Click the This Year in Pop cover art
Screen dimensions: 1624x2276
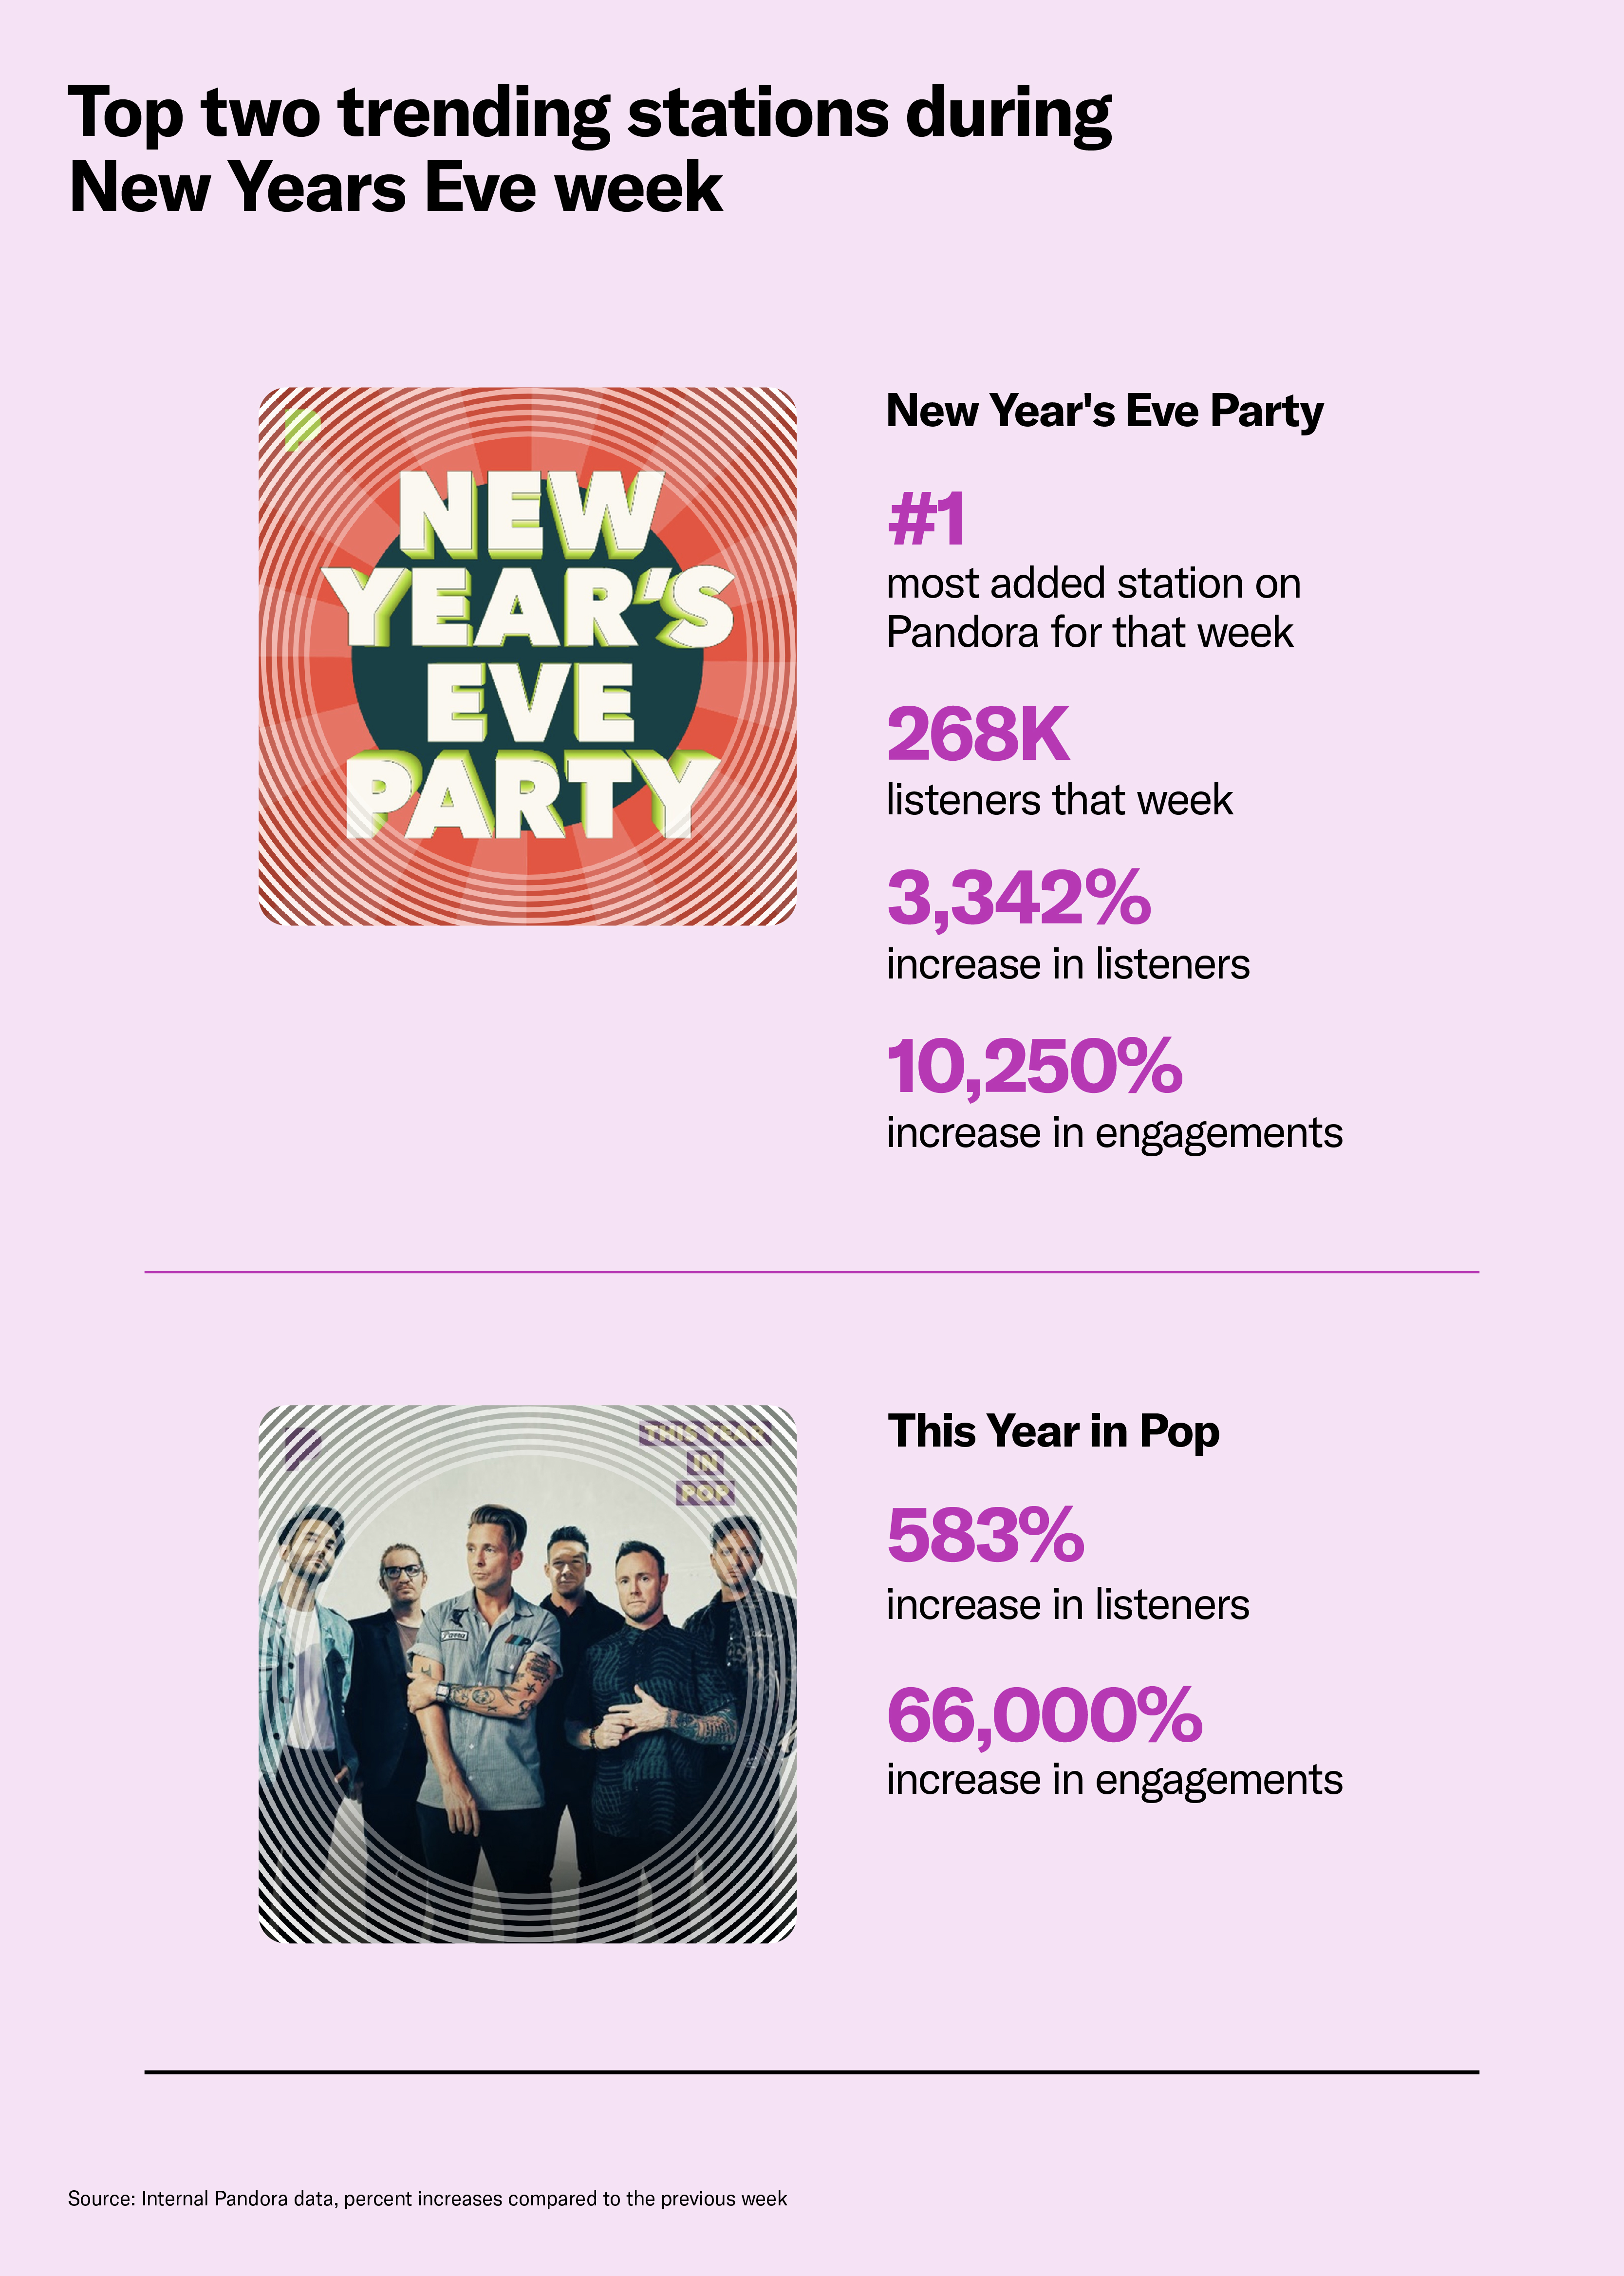pyautogui.click(x=527, y=1673)
